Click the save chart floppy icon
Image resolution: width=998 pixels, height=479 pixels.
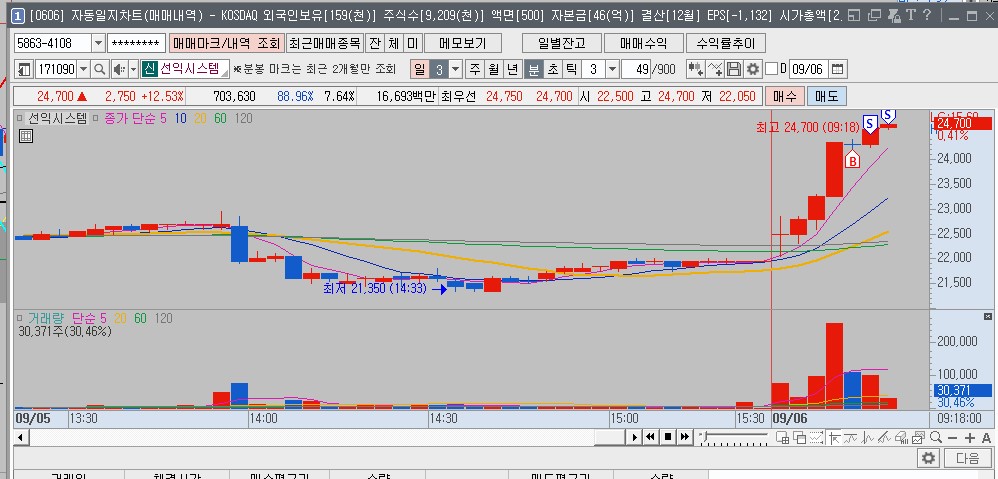(x=734, y=69)
